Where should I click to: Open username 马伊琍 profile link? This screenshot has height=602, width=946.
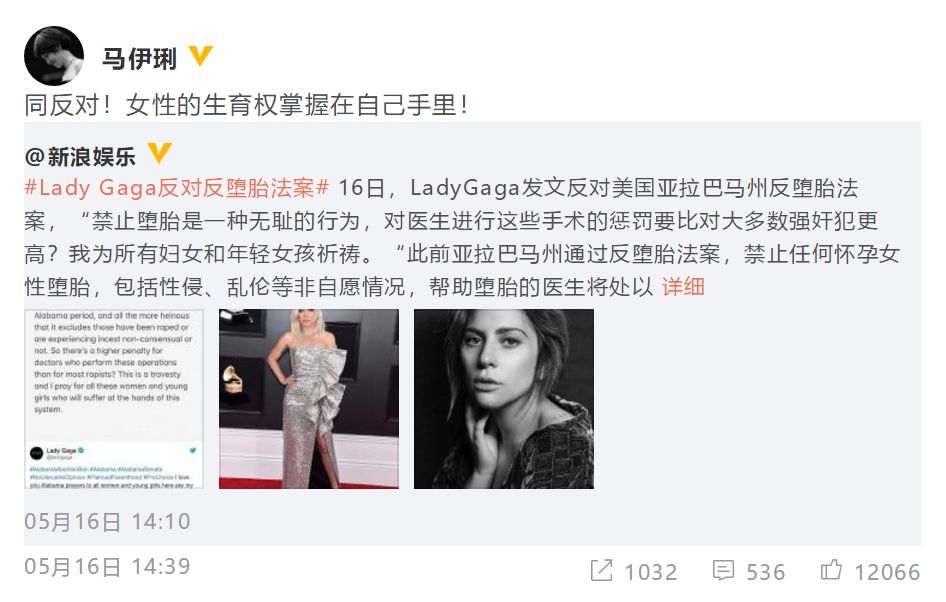139,59
